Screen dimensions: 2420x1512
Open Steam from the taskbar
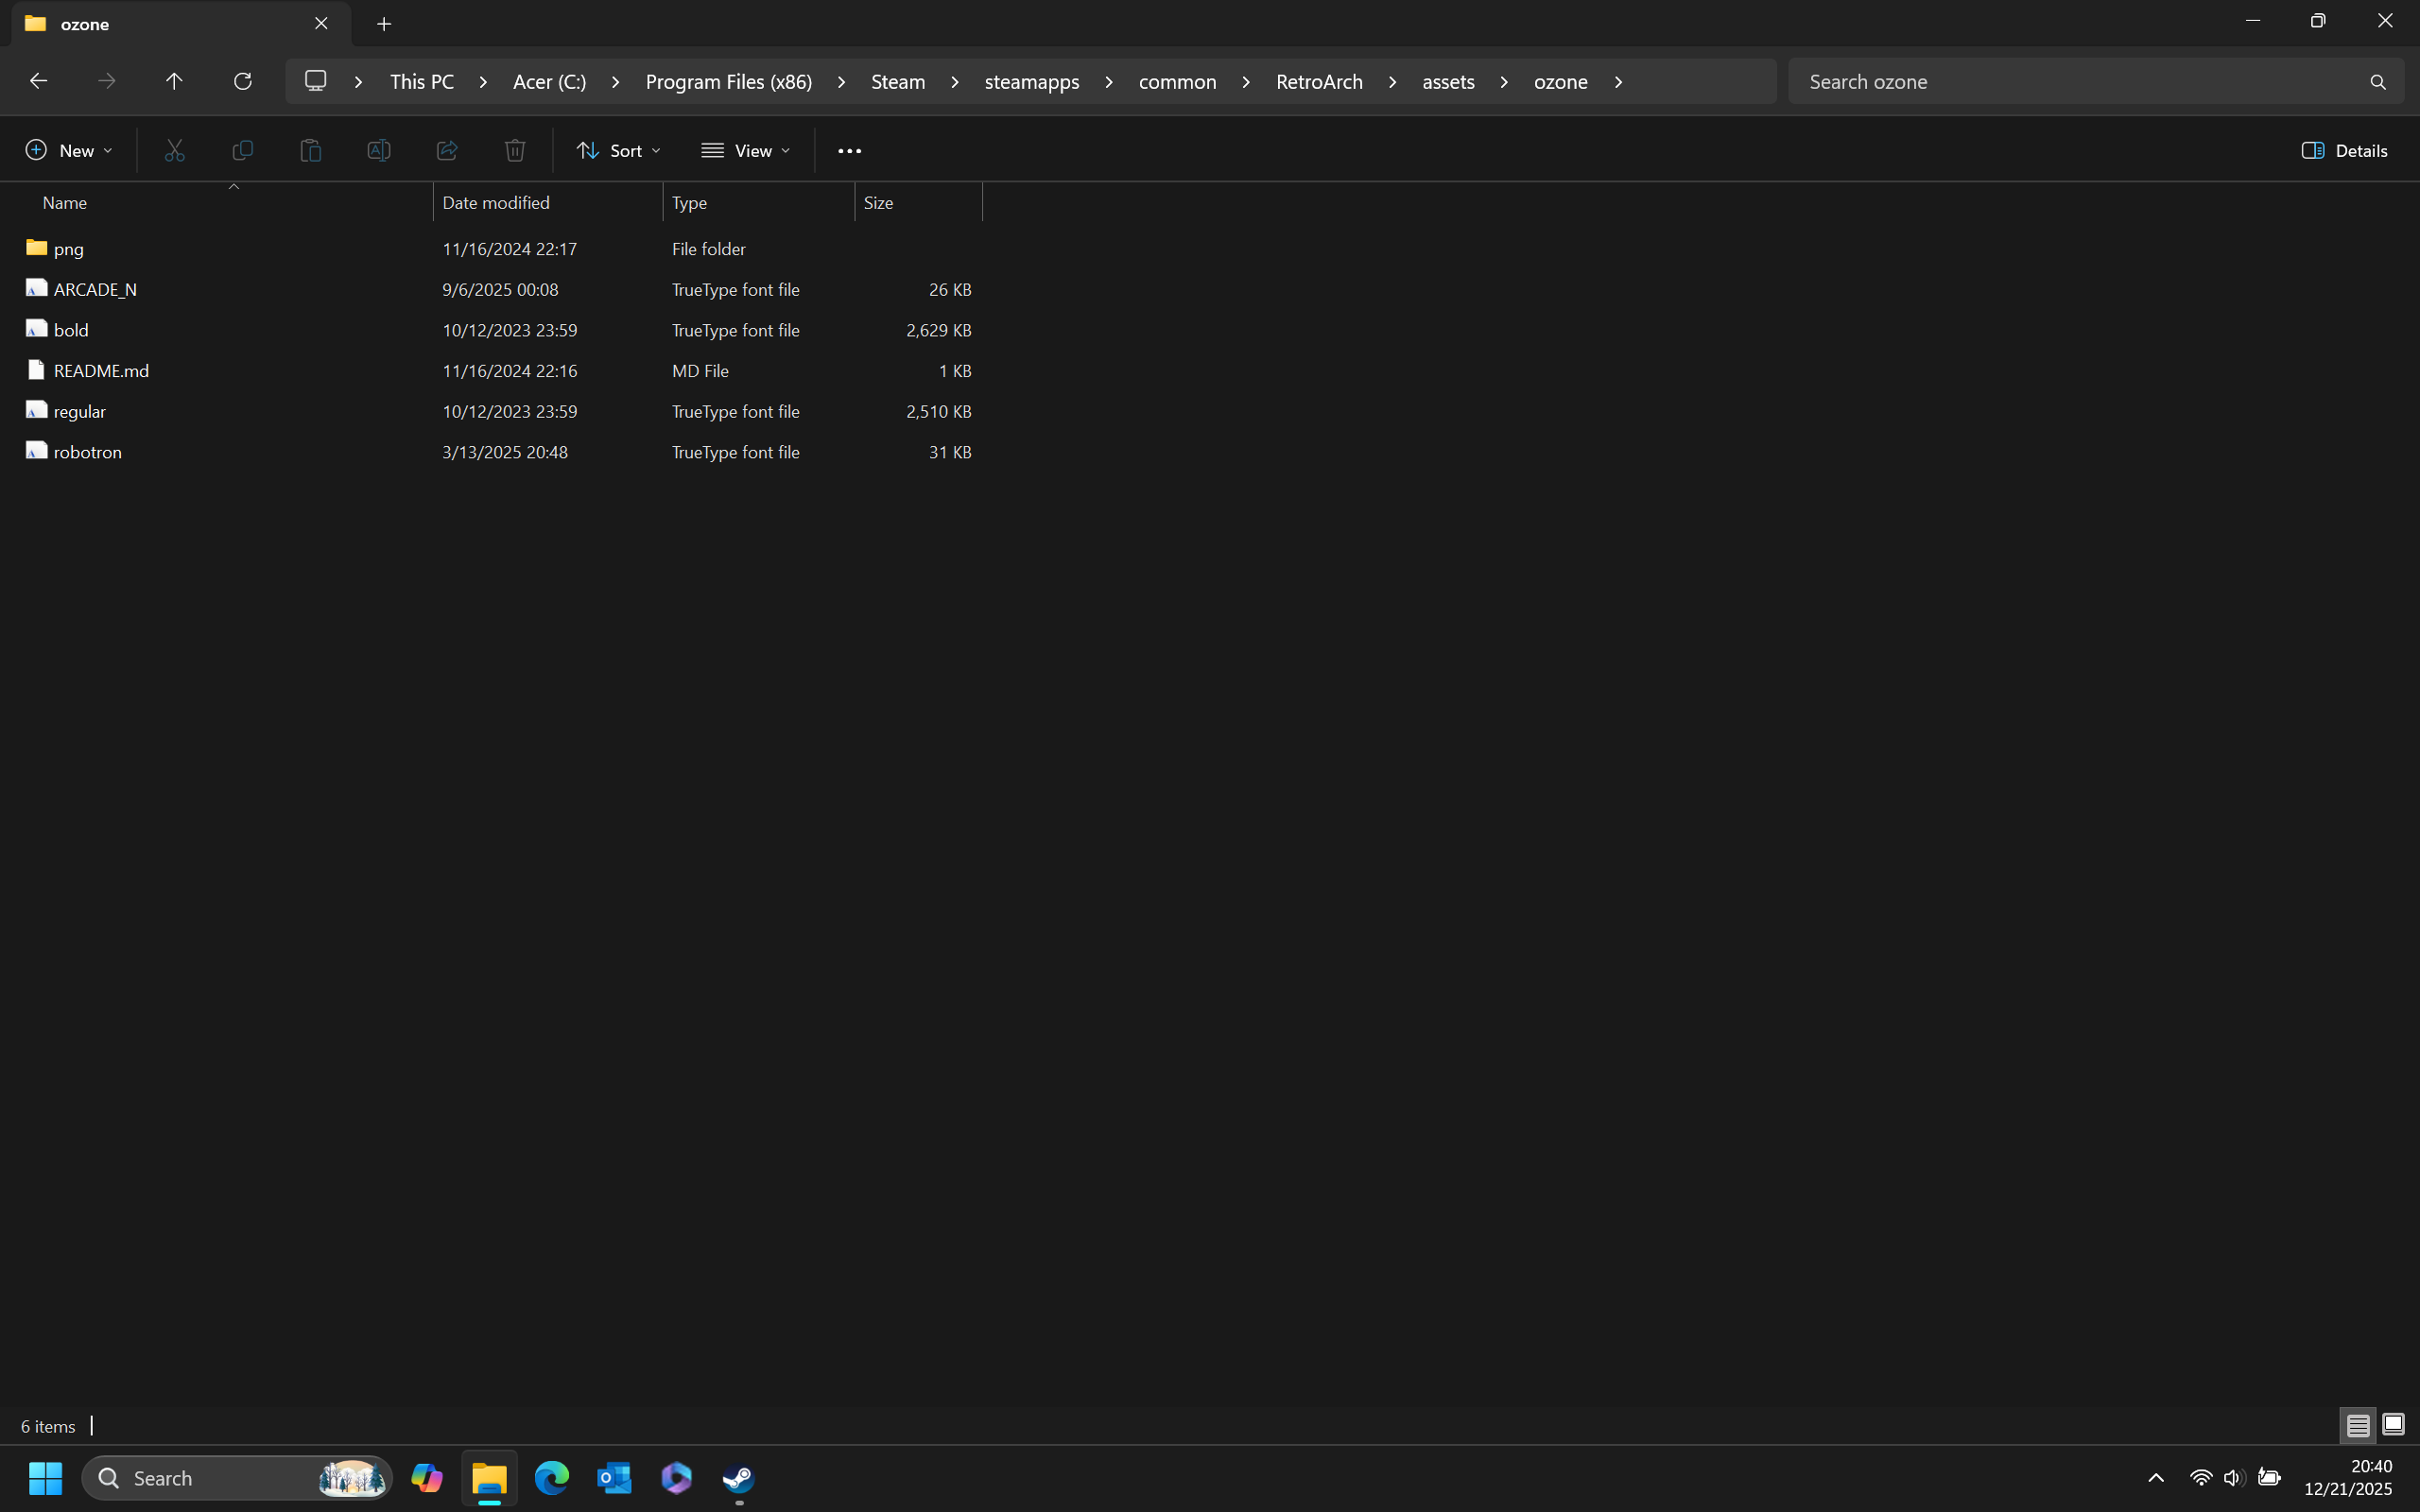coord(739,1477)
